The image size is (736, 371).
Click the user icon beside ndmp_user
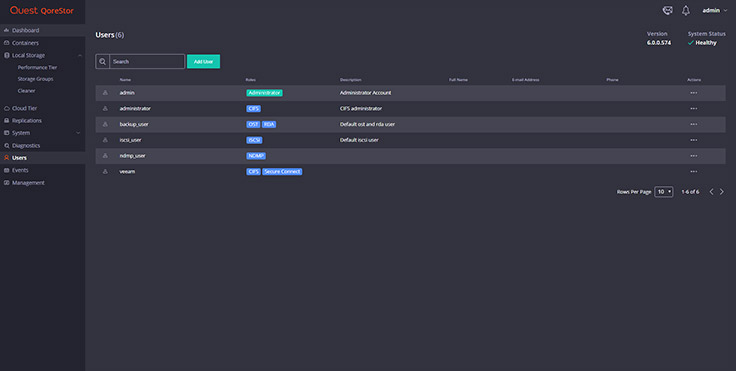click(105, 156)
